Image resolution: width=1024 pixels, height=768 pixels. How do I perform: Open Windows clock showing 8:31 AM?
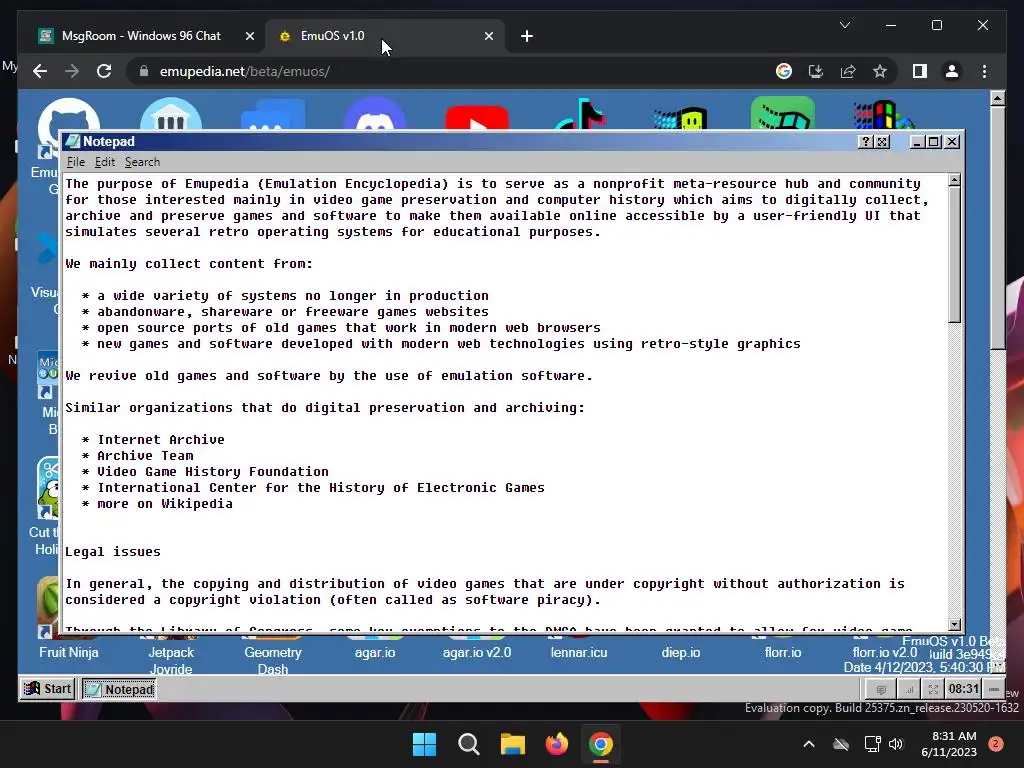(949, 744)
